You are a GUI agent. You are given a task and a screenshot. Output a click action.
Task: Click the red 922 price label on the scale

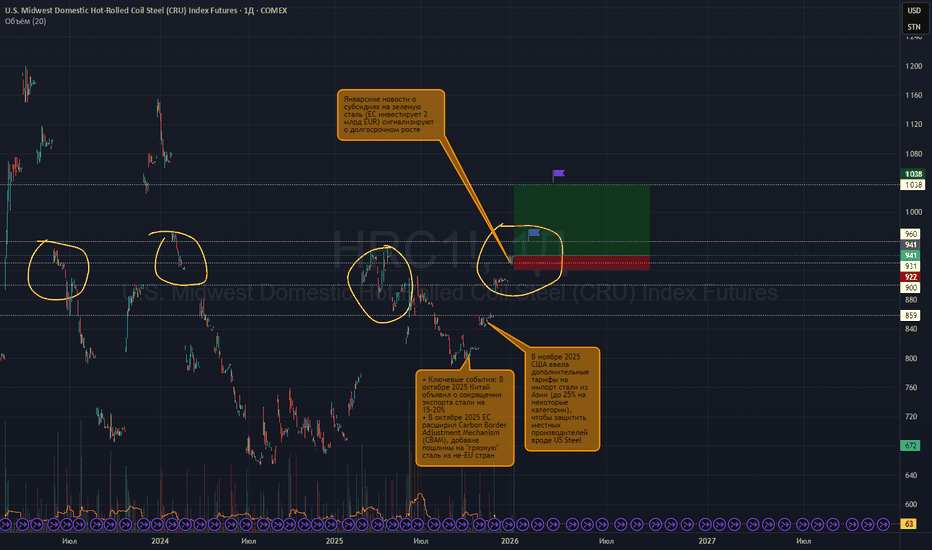point(912,276)
